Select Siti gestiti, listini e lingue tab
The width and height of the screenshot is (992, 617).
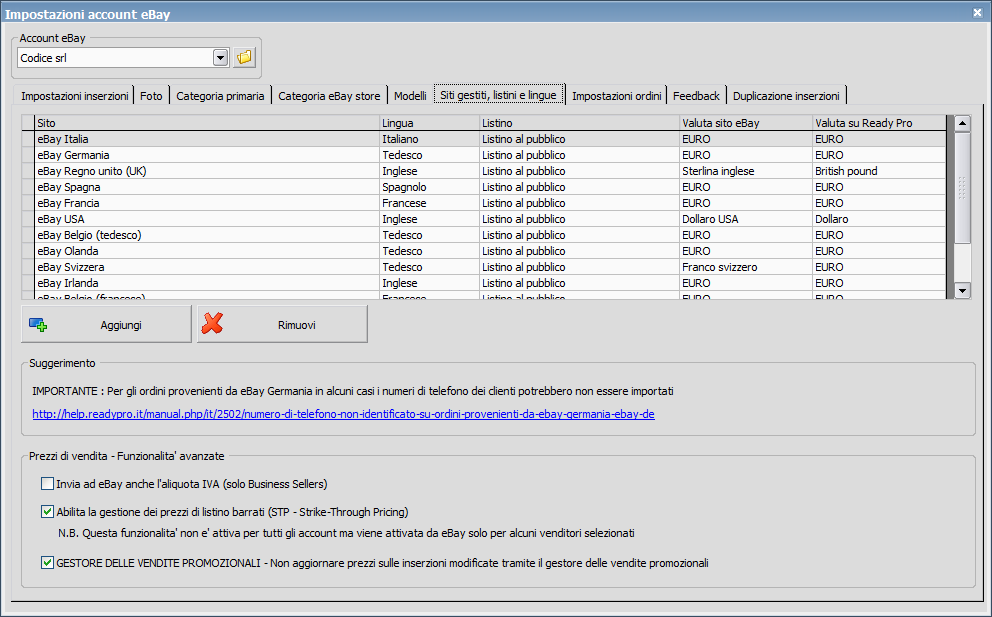pos(499,95)
